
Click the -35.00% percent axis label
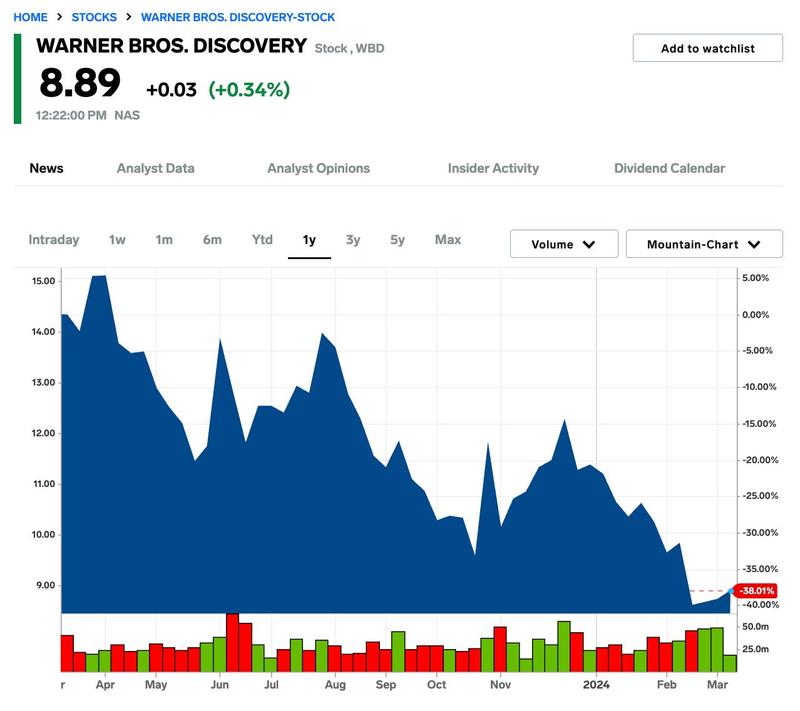pyautogui.click(x=760, y=569)
